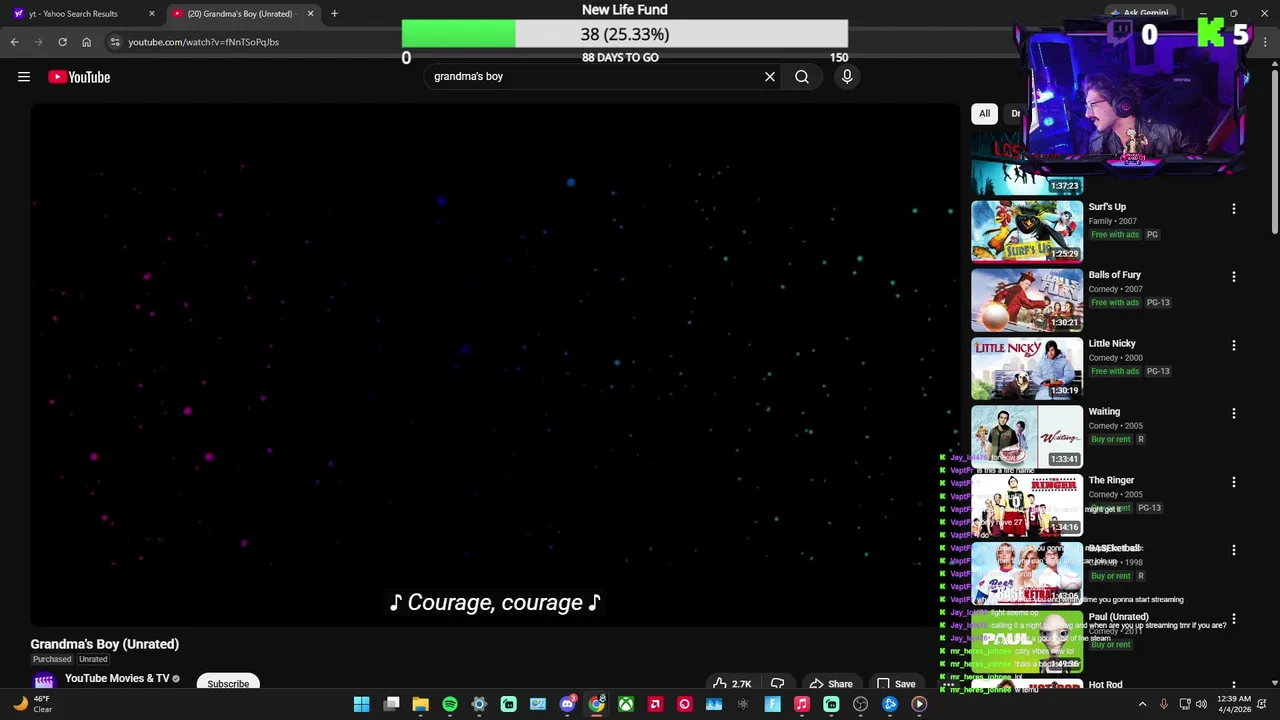Open options for Surf's Up

point(1234,209)
